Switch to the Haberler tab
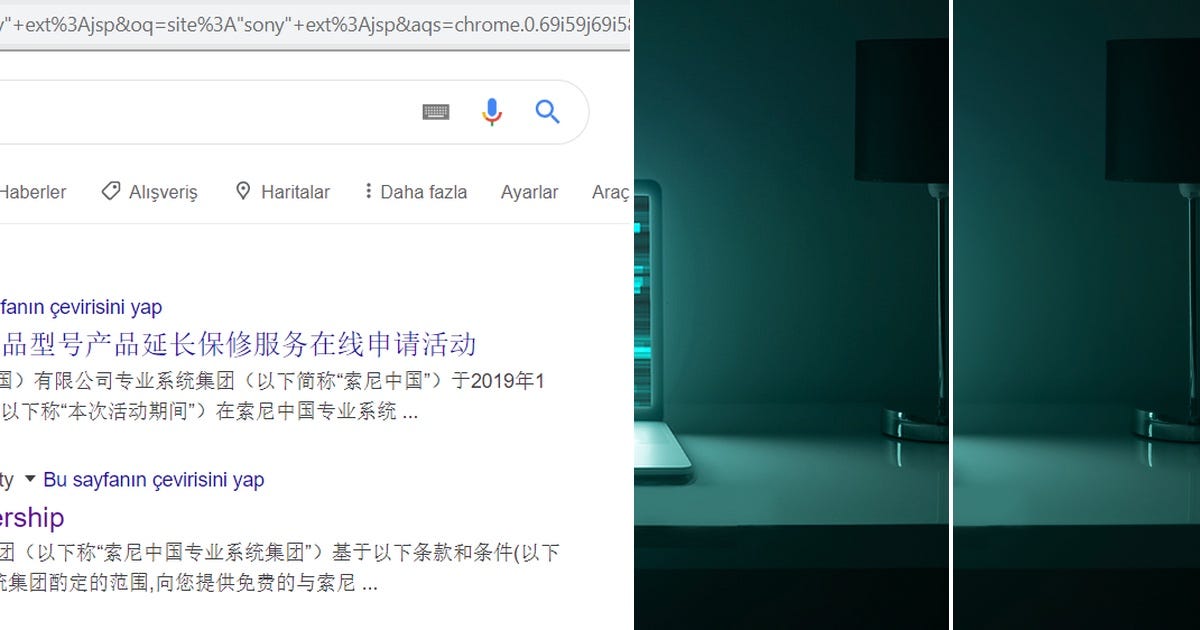This screenshot has height=630, width=1200. 33,192
